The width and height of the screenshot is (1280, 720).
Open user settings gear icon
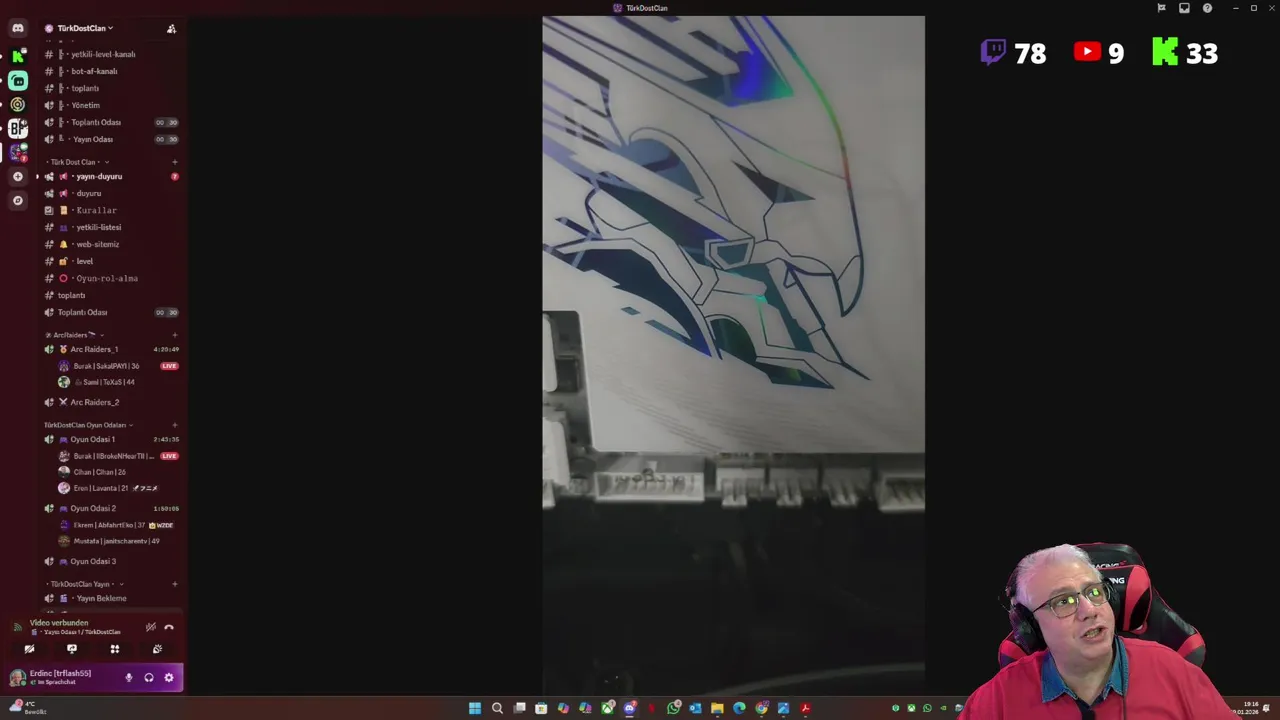pos(168,678)
